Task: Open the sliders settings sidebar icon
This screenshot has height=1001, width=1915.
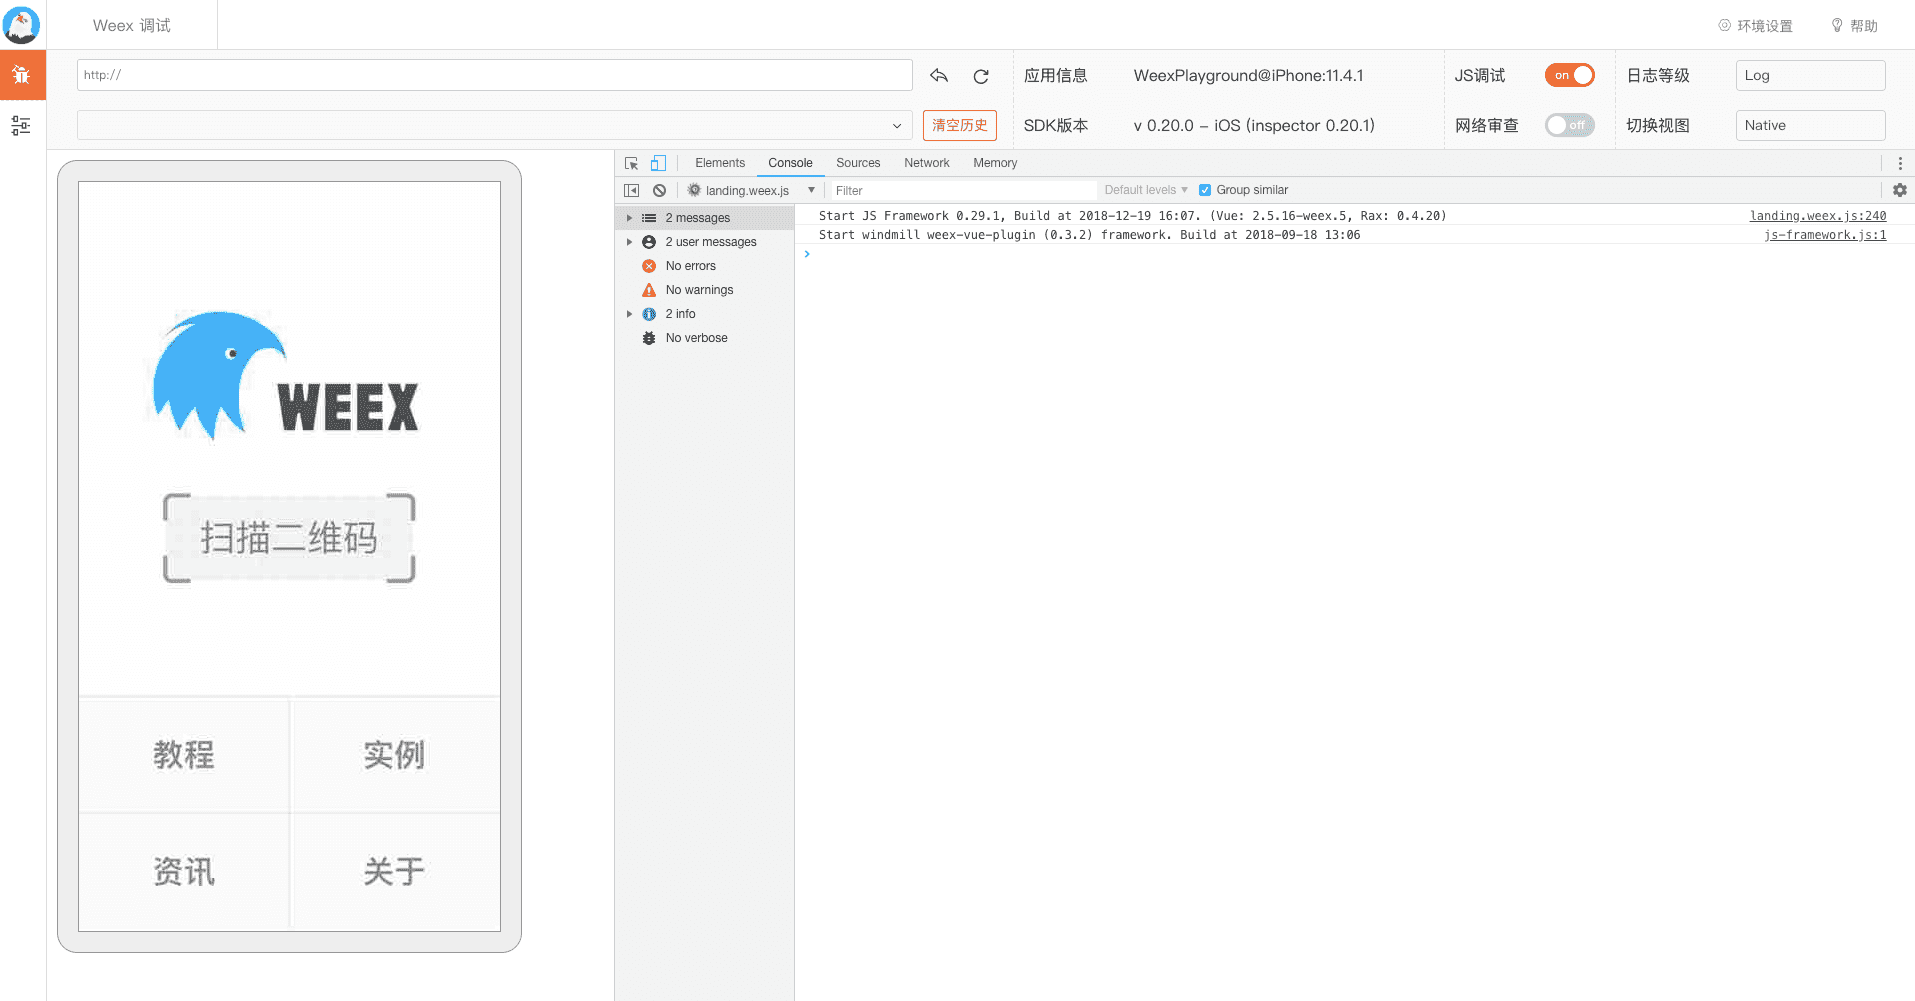Action: click(21, 125)
